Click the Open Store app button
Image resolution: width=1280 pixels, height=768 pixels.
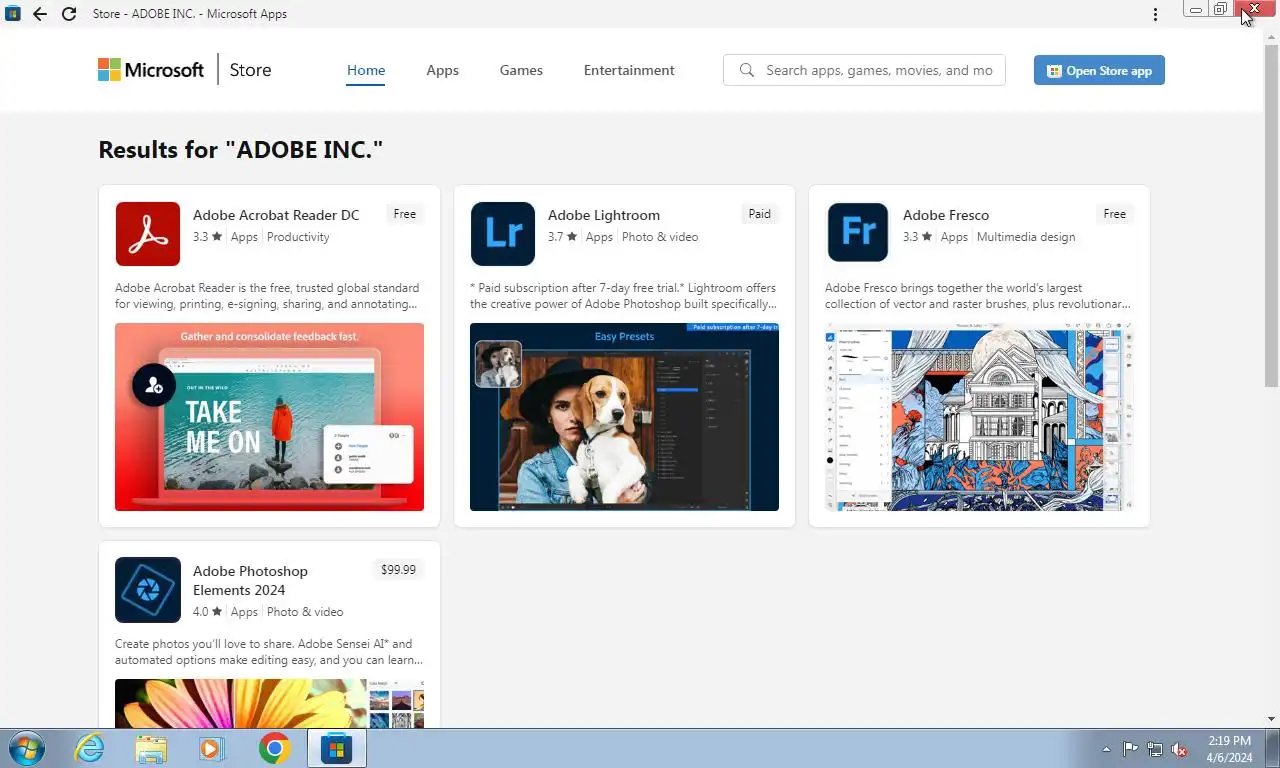(x=1099, y=70)
